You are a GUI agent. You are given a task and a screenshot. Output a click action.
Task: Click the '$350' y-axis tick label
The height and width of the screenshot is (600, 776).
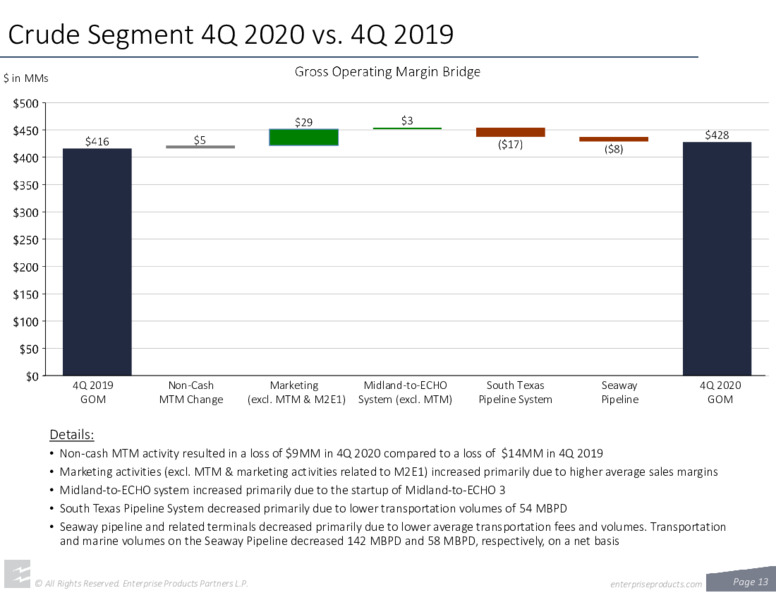pyautogui.click(x=26, y=186)
